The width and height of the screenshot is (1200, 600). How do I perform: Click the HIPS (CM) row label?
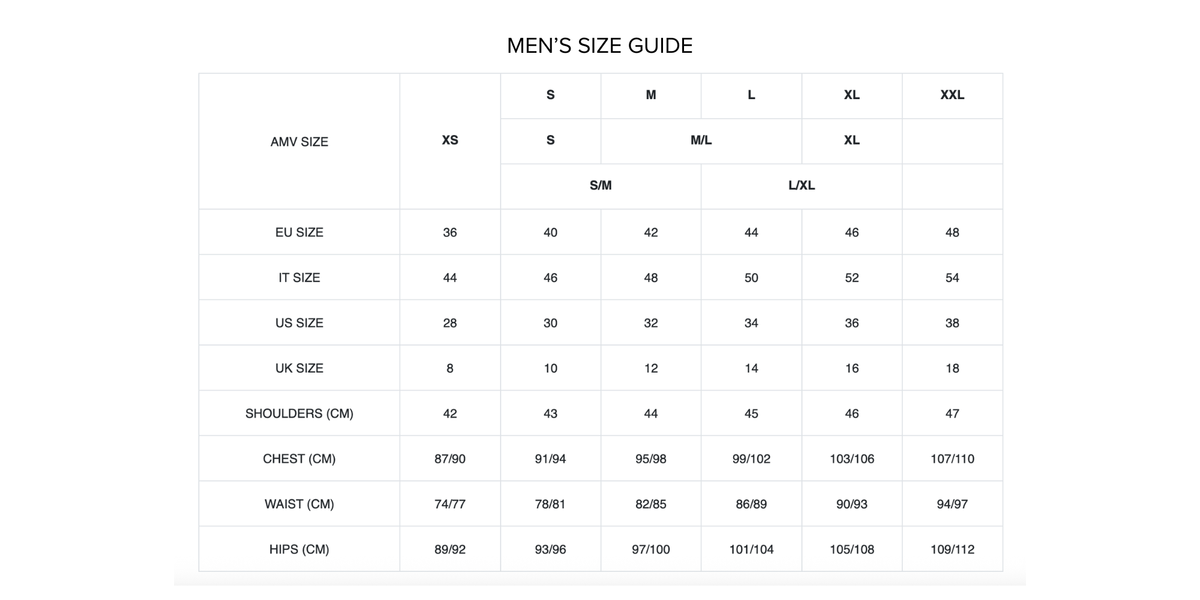point(299,550)
